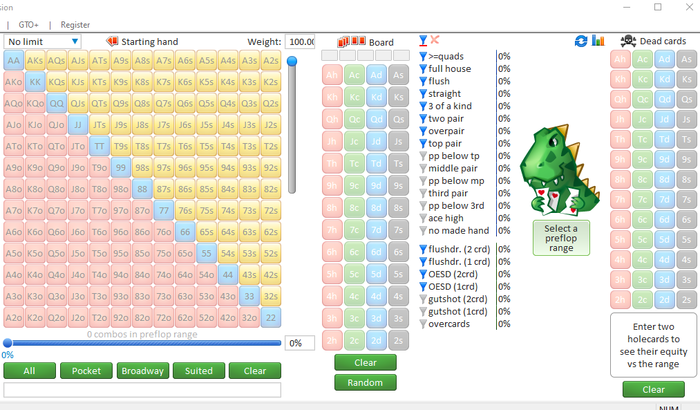Click the board cards icon
This screenshot has width=700, height=410.
(352, 42)
